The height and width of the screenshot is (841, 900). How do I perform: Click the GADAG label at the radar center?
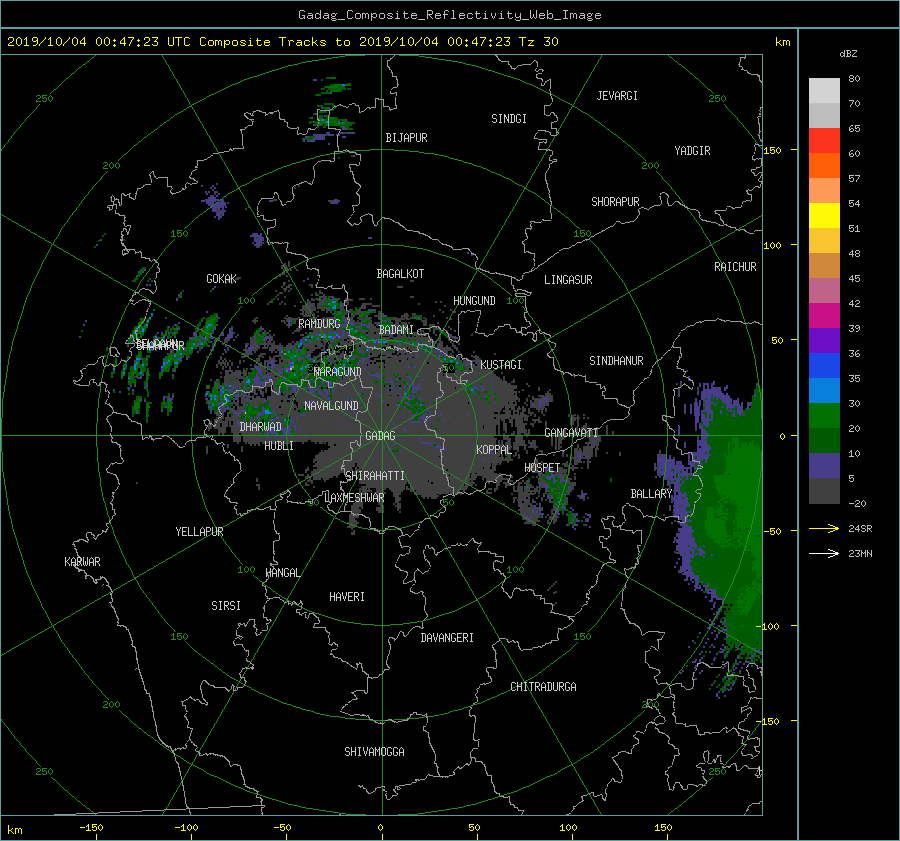click(x=380, y=436)
